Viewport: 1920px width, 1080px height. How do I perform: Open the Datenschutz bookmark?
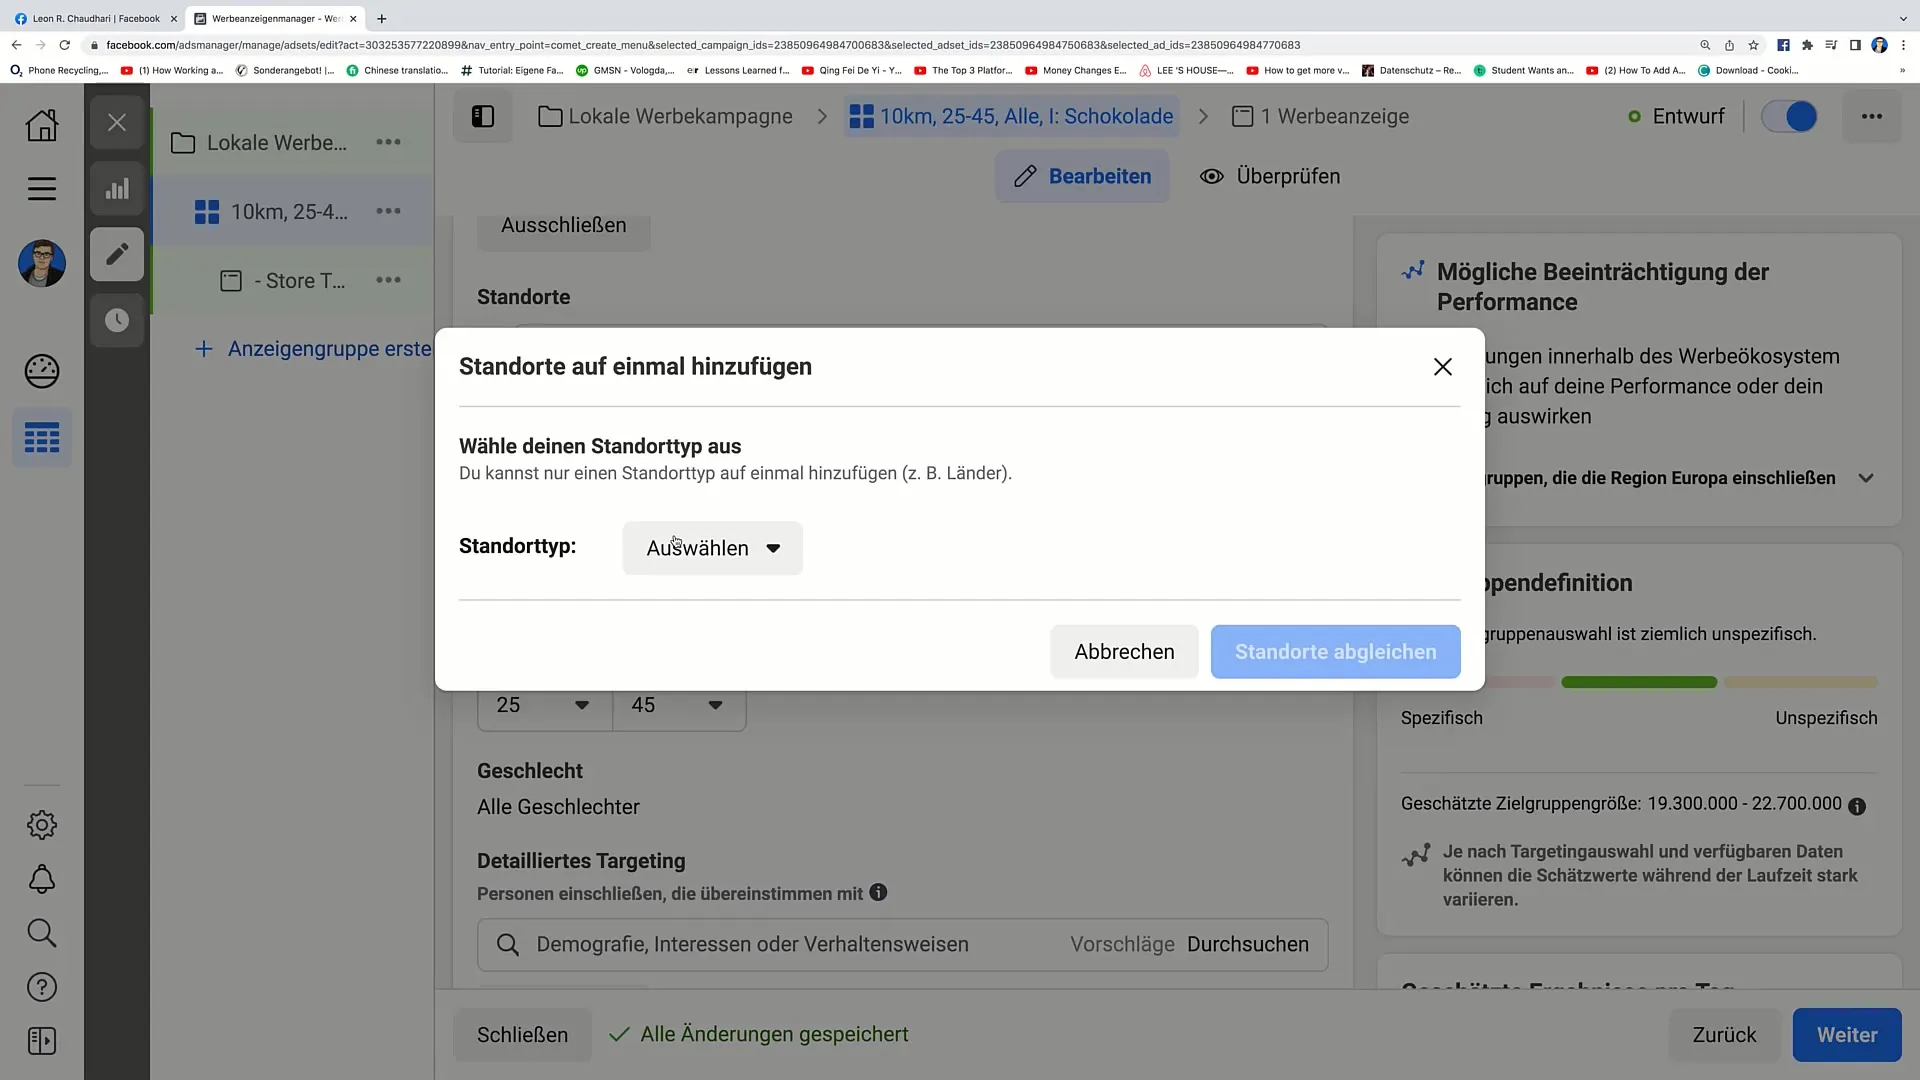point(1411,70)
